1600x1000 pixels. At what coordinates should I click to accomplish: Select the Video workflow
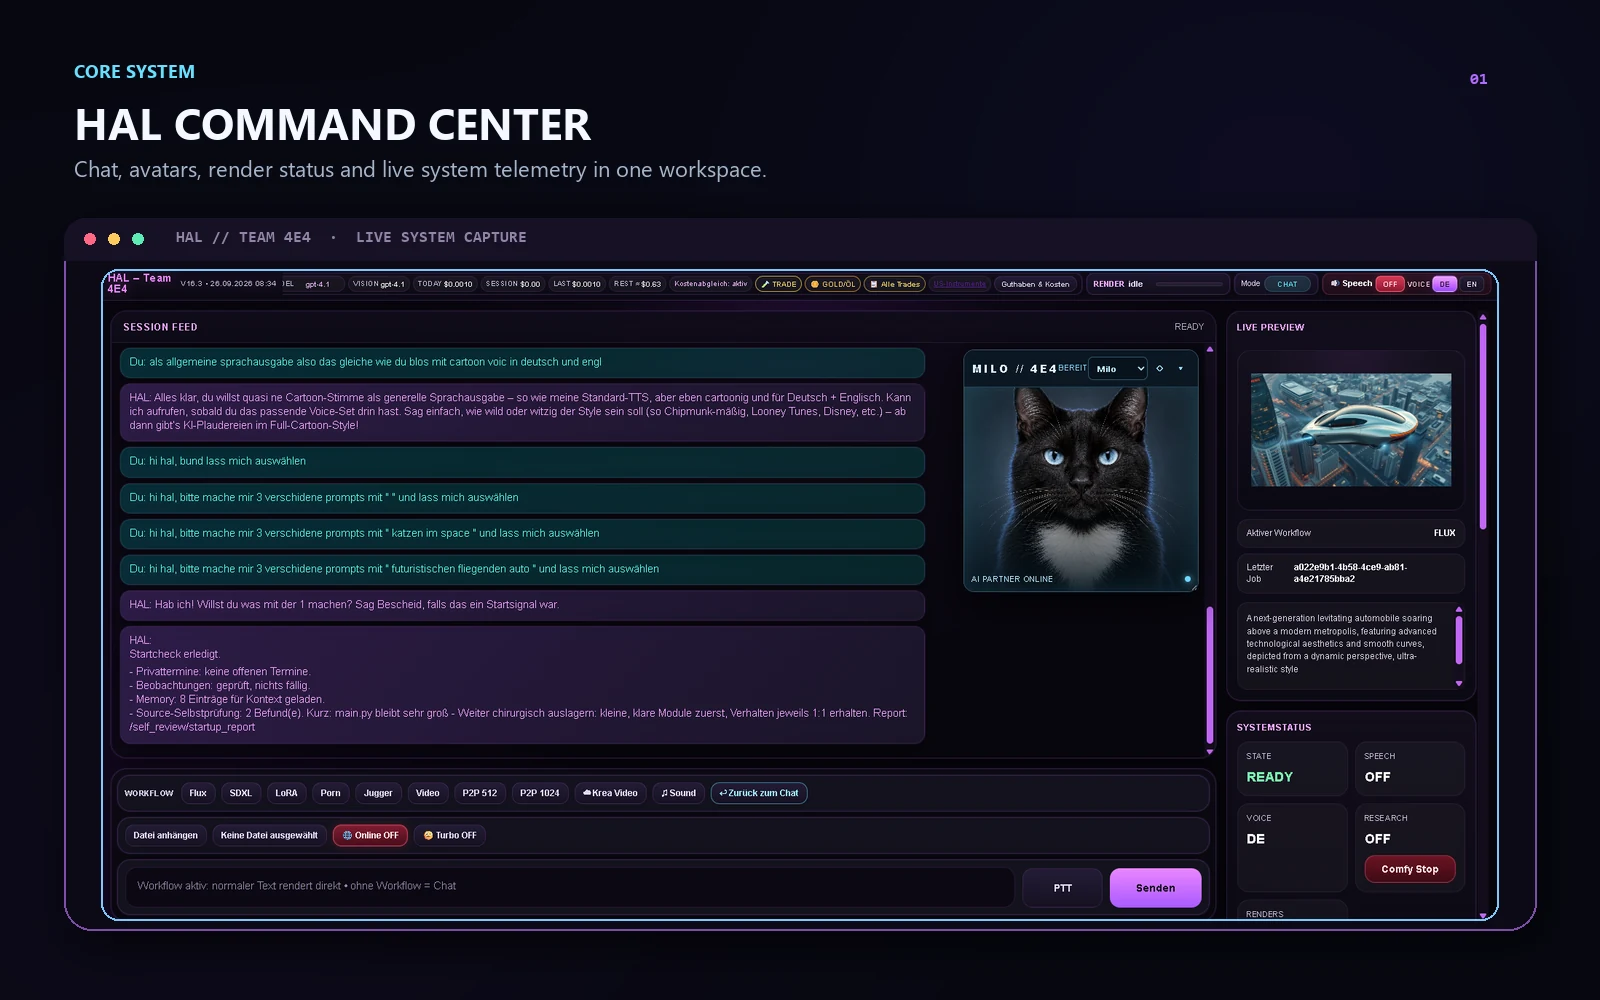[x=428, y=793]
